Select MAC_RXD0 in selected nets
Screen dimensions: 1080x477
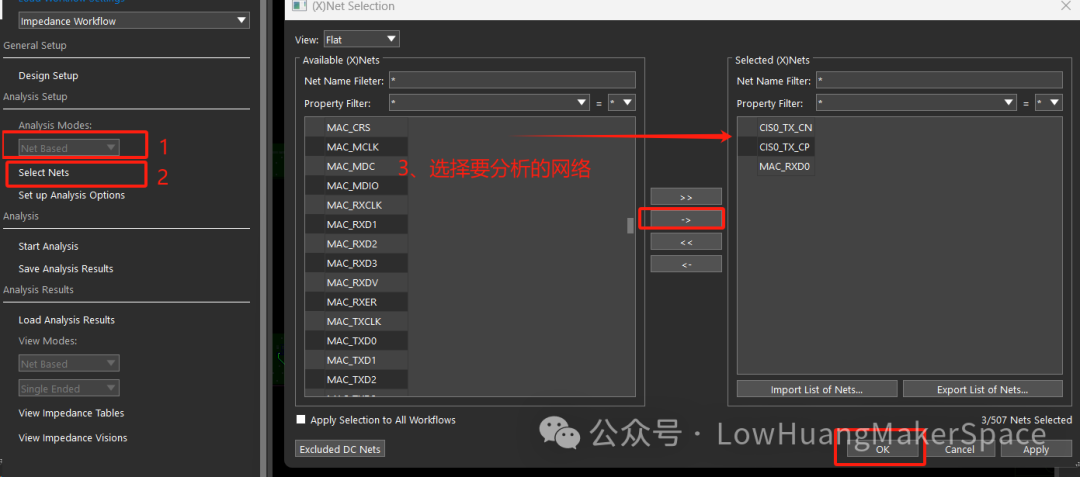pos(786,166)
